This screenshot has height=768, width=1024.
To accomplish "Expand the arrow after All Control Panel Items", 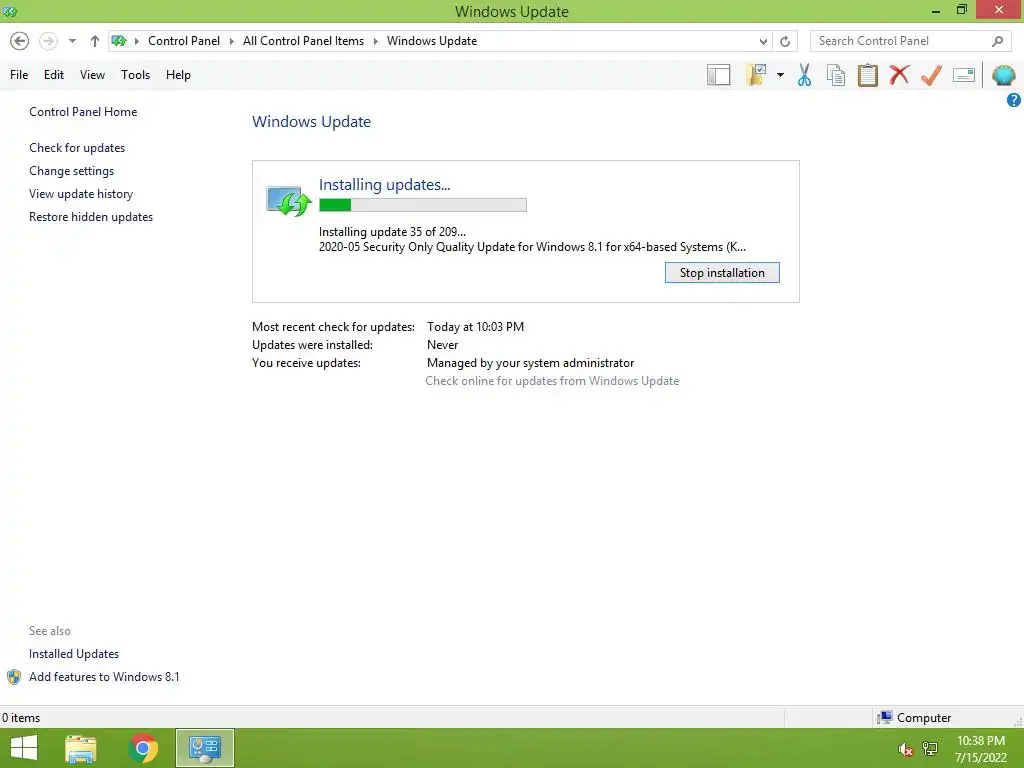I will click(376, 41).
